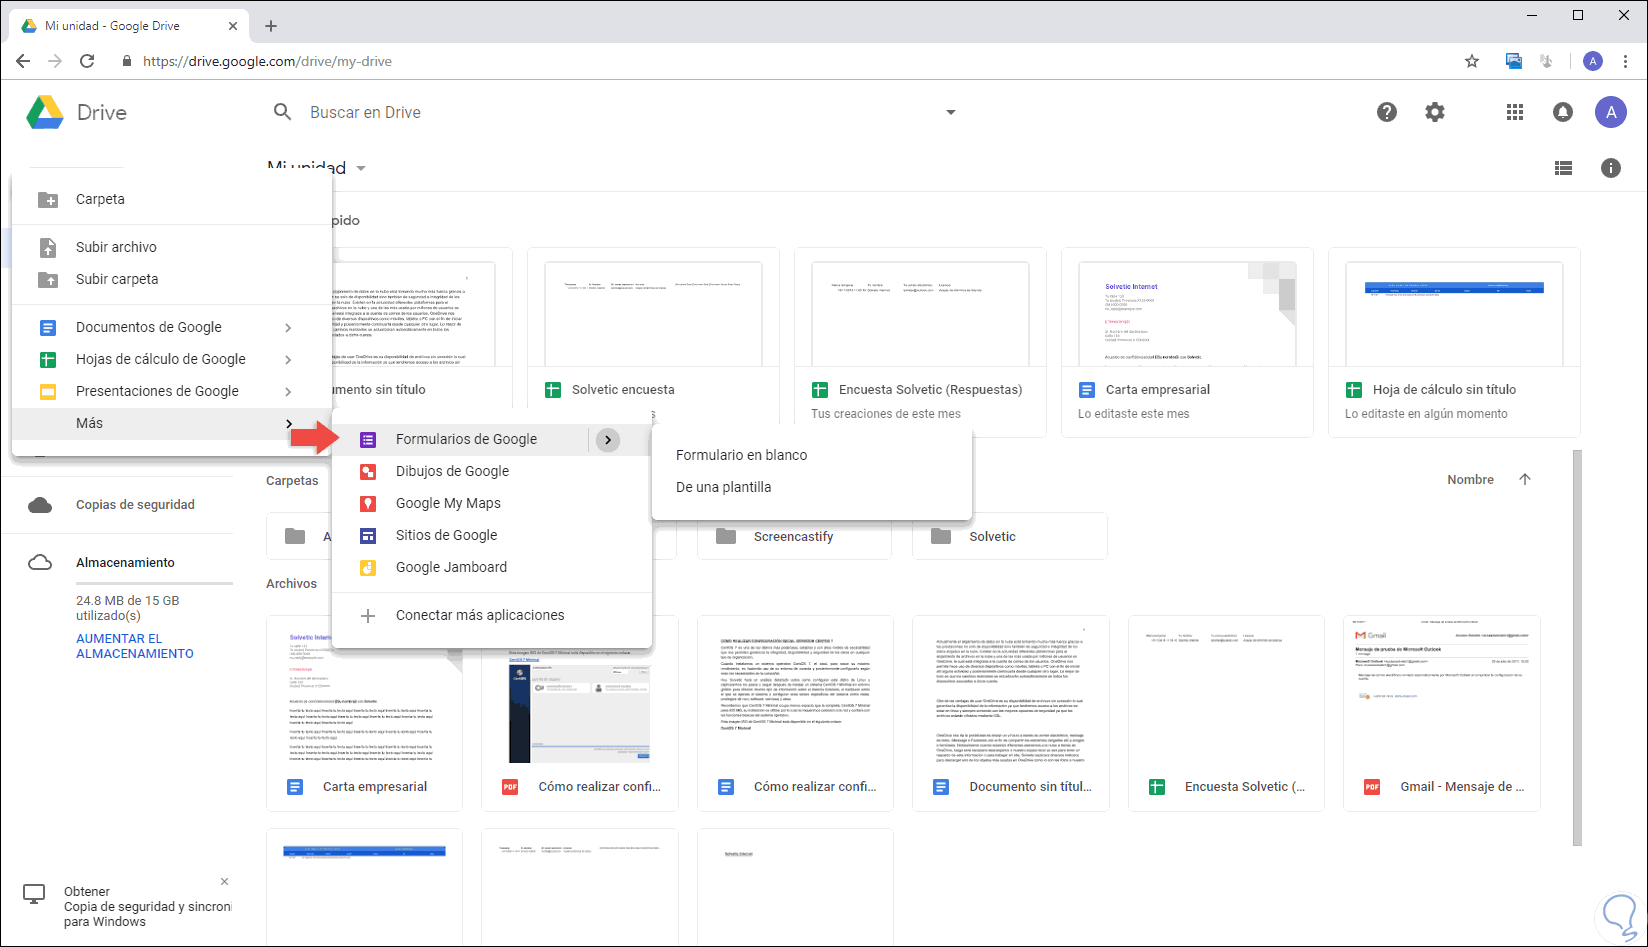Click the Almacenamiento cloud outline icon
The image size is (1648, 947).
pos(40,563)
